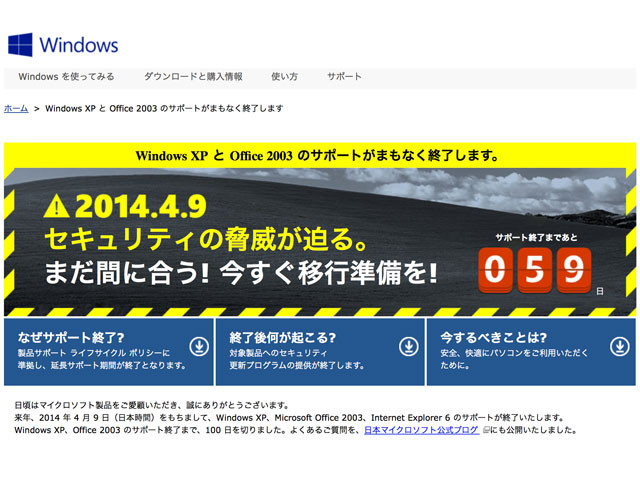Open the 'なぜサポート終了?' panel
This screenshot has width=640, height=480.
109,352
